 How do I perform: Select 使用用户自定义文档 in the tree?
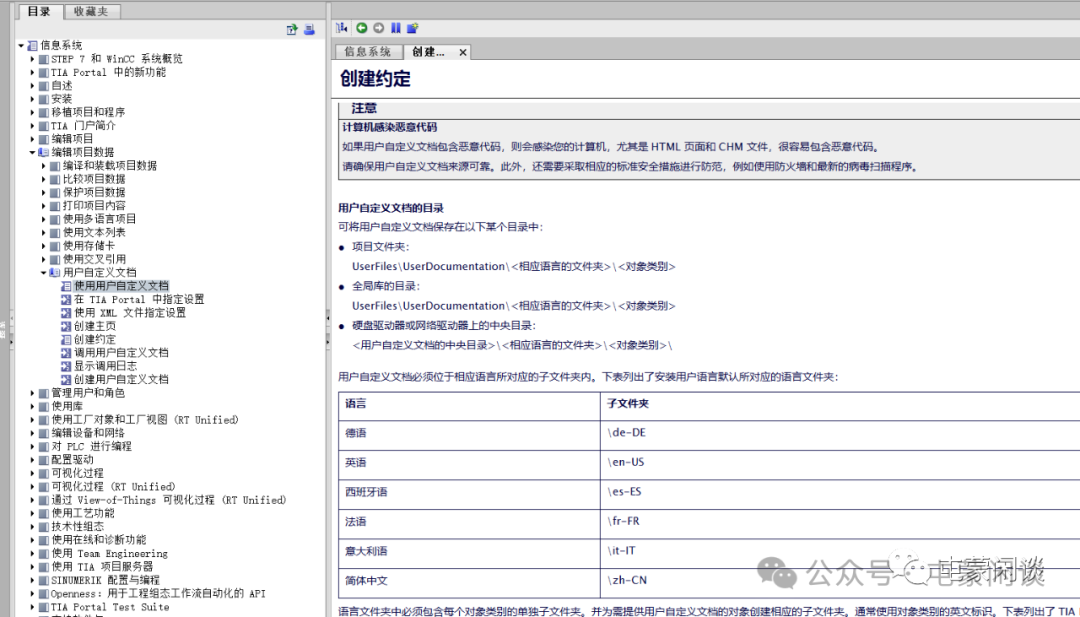tap(121, 286)
